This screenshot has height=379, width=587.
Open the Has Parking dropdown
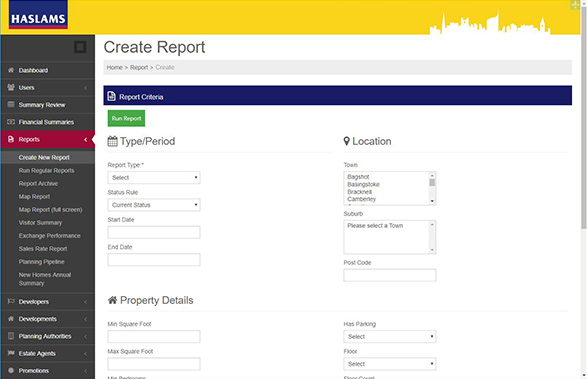tap(390, 336)
